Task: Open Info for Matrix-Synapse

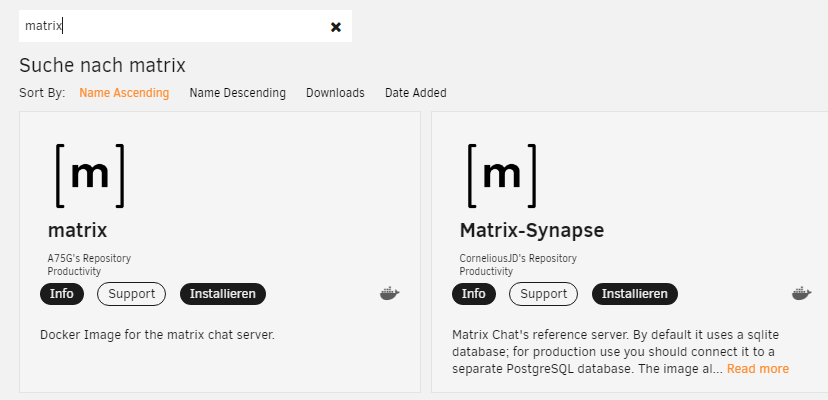Action: point(474,294)
